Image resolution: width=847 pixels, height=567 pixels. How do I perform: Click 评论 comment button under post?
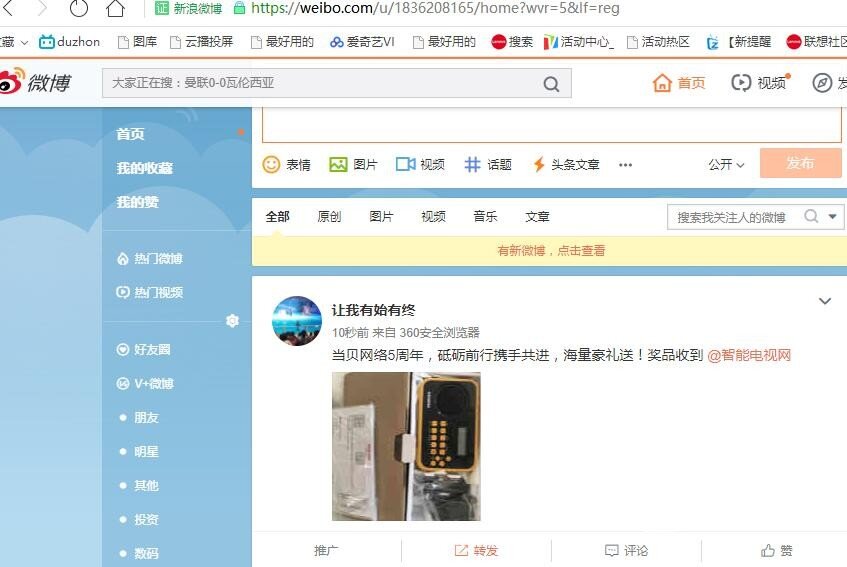click(626, 550)
